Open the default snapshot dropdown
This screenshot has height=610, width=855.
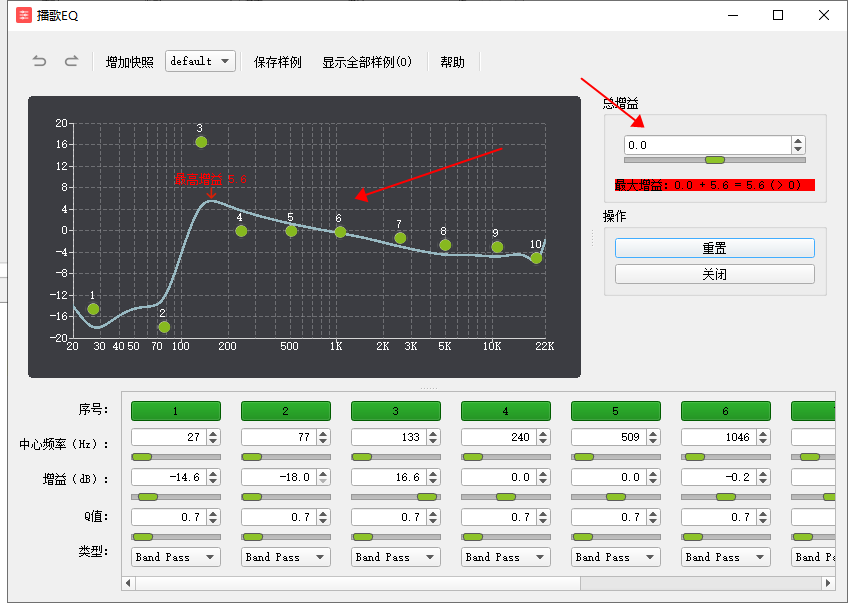click(x=200, y=61)
